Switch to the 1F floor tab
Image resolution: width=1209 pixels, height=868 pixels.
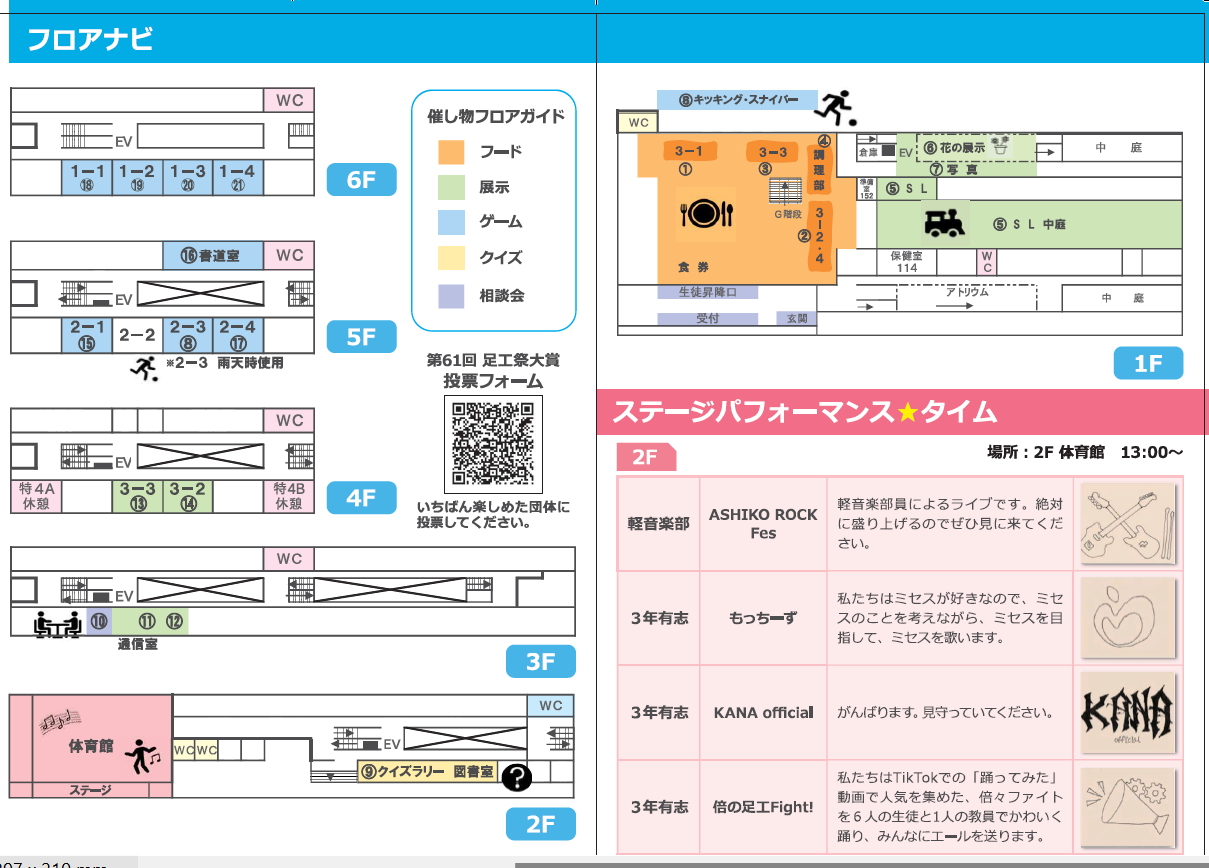[1148, 364]
